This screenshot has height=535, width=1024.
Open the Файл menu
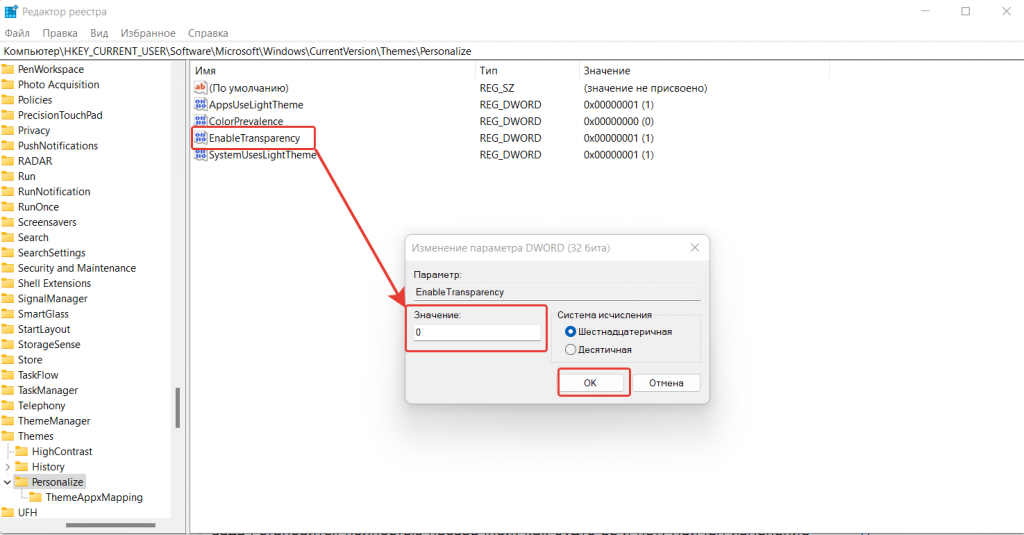point(17,33)
